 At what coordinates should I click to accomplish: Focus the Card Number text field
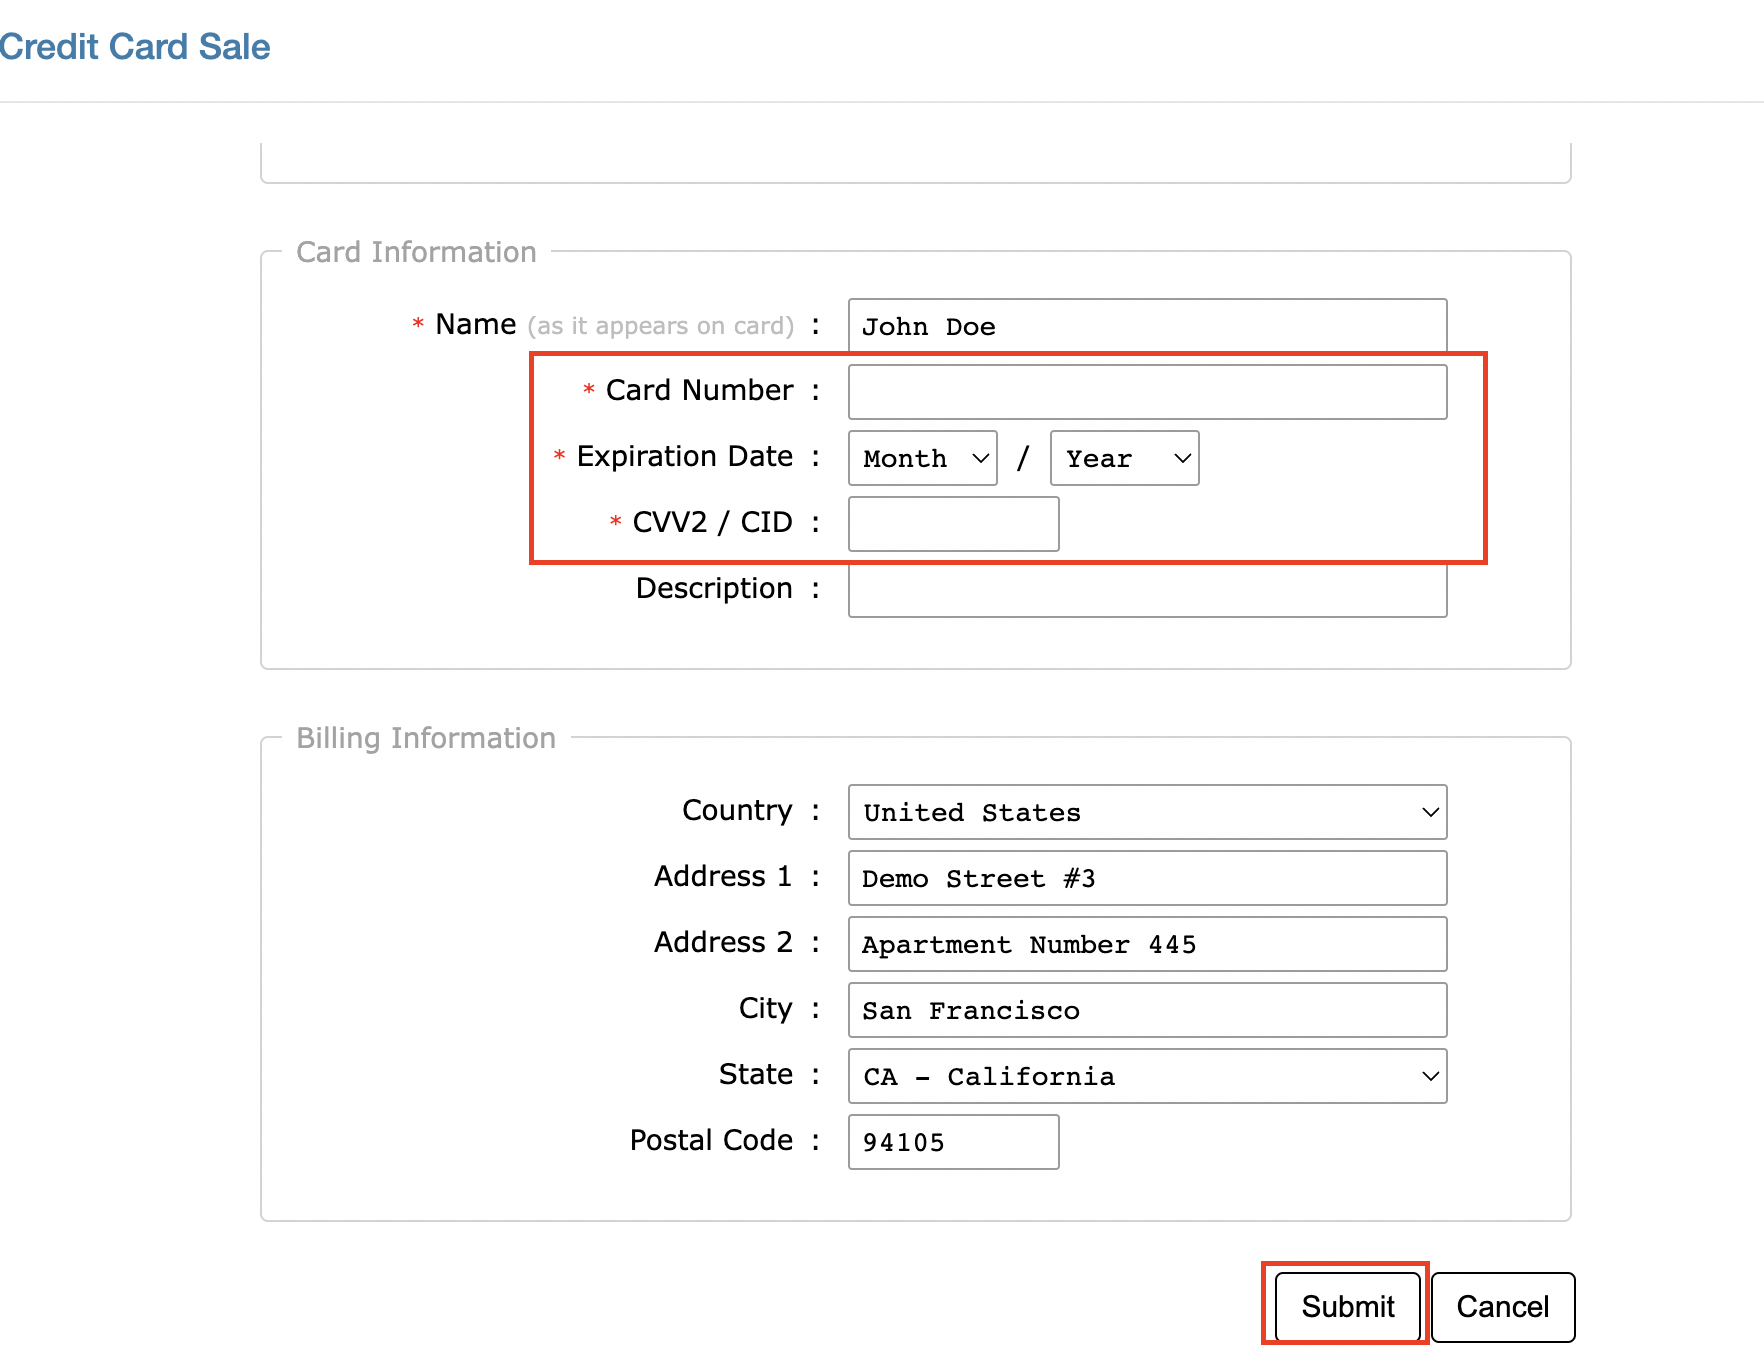click(1146, 392)
